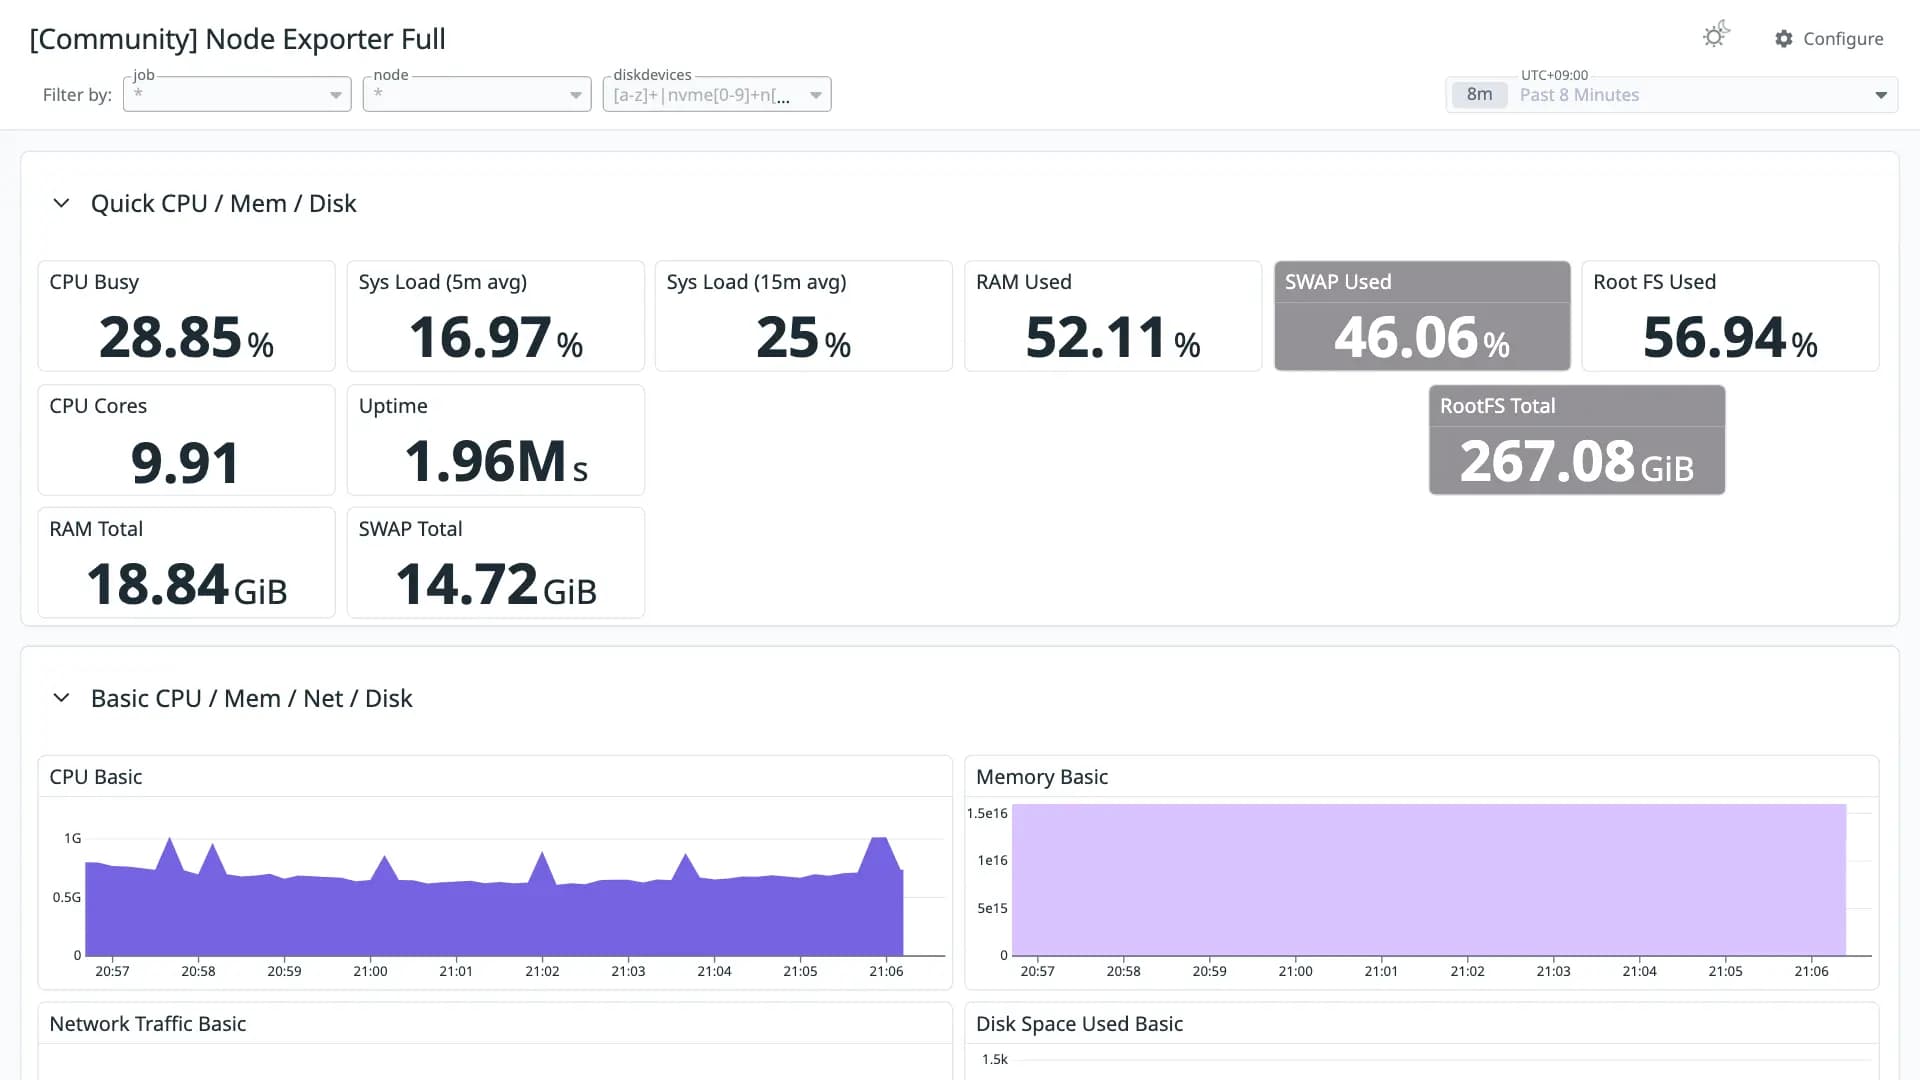Collapse the Quick CPU / Mem / Disk section
The image size is (1920, 1080).
click(x=61, y=203)
